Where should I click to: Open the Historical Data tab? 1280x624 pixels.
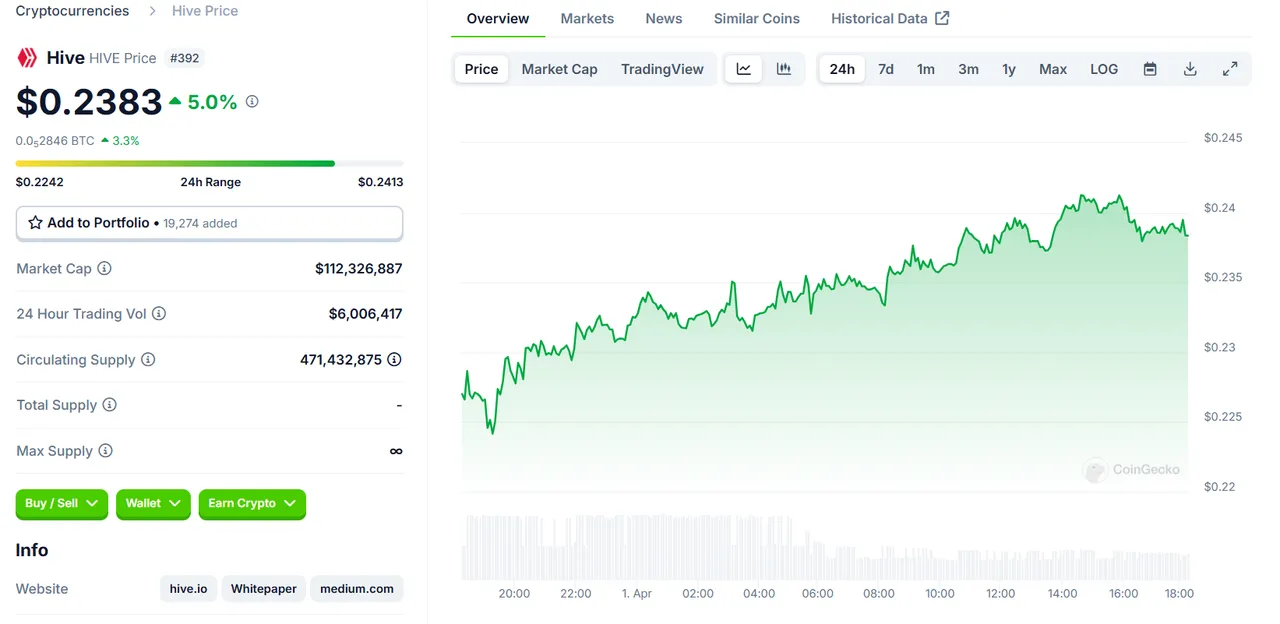(x=890, y=18)
